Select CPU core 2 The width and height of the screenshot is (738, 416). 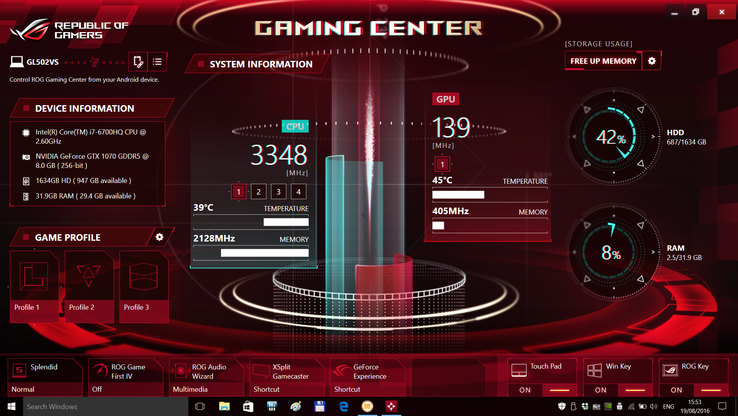pyautogui.click(x=258, y=192)
